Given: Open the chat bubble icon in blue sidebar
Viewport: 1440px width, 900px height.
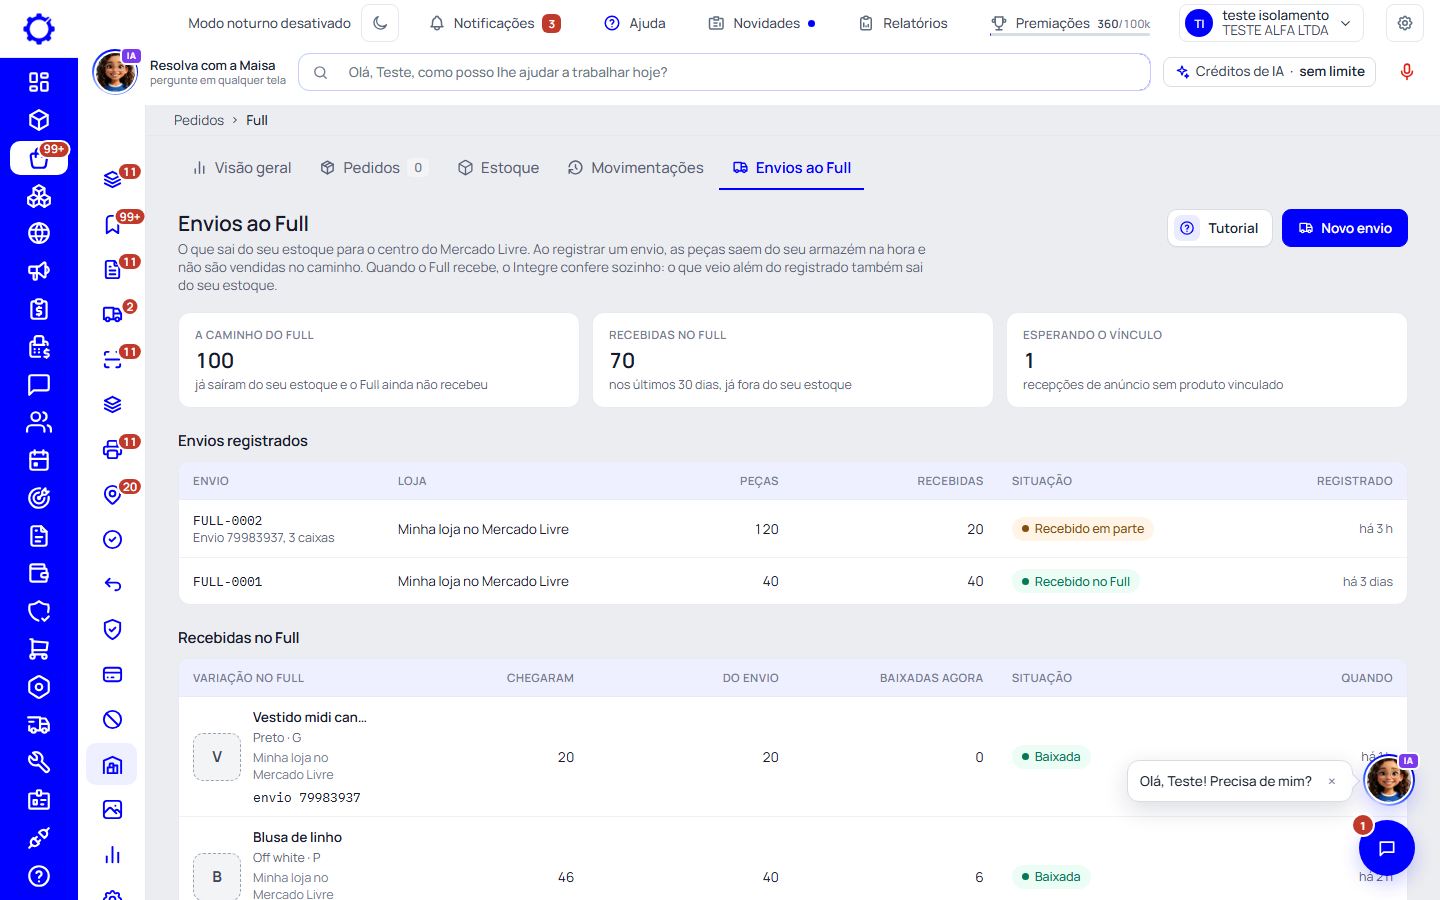Looking at the screenshot, I should tap(39, 384).
